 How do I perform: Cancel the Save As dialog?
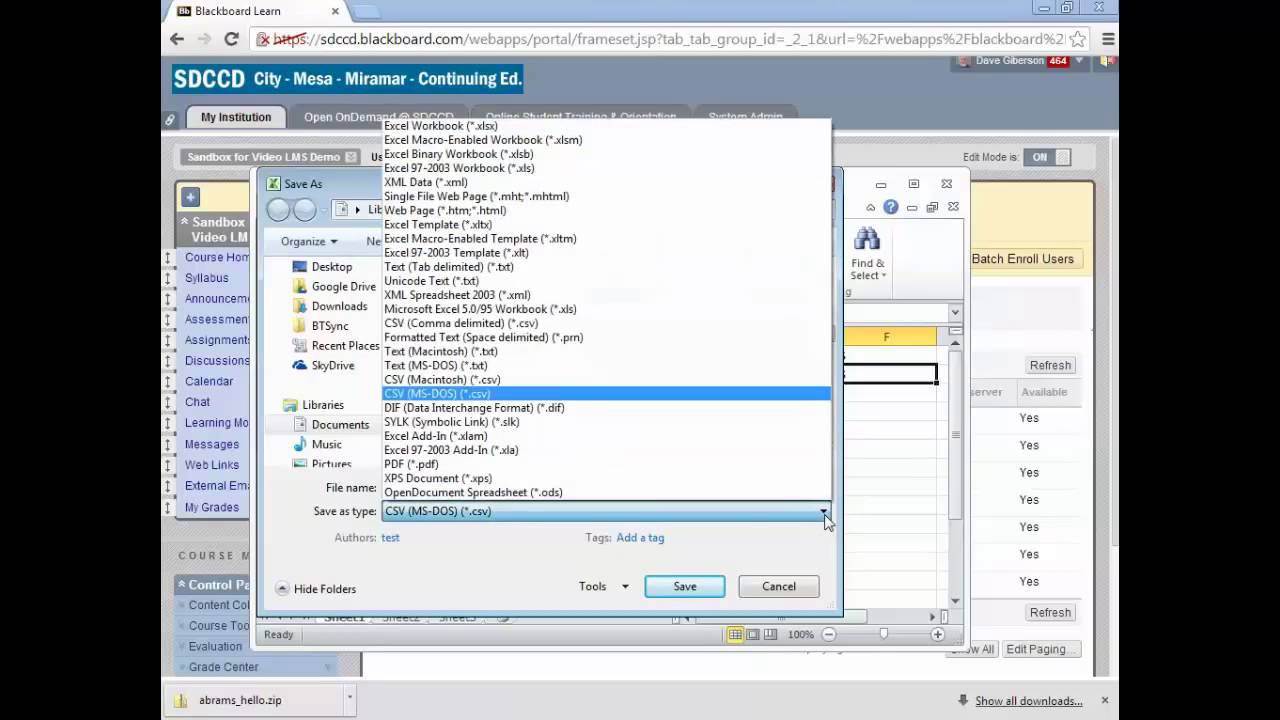click(x=779, y=587)
